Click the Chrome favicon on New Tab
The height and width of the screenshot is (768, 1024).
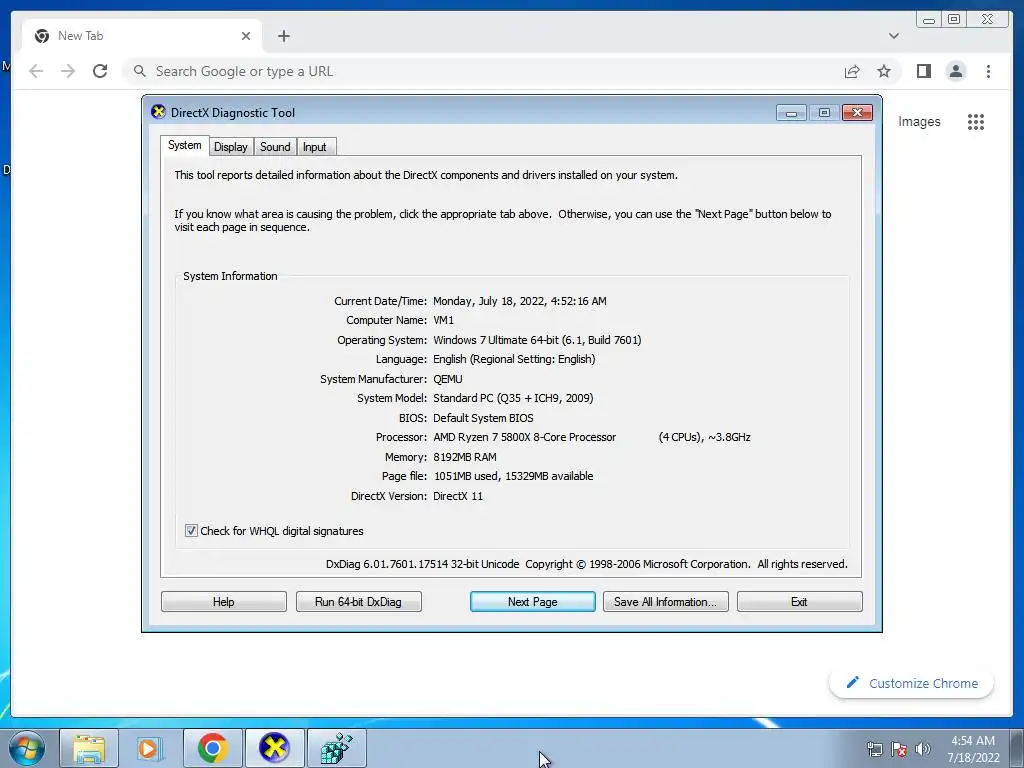coord(42,36)
